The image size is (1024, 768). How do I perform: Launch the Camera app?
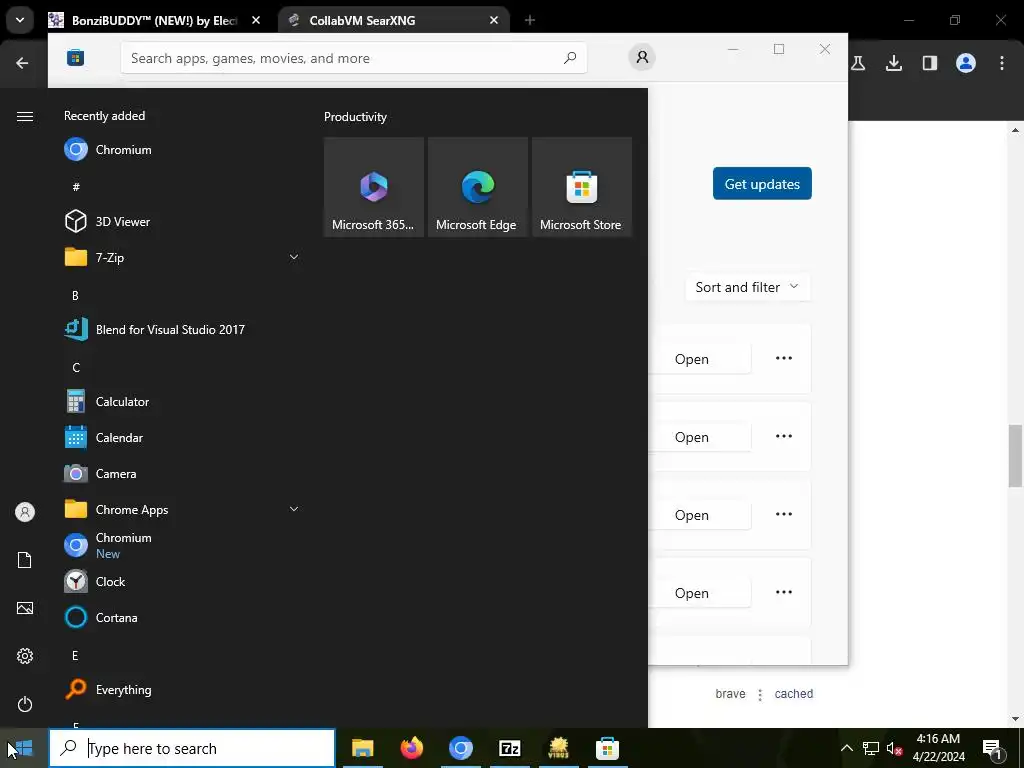coord(183,473)
